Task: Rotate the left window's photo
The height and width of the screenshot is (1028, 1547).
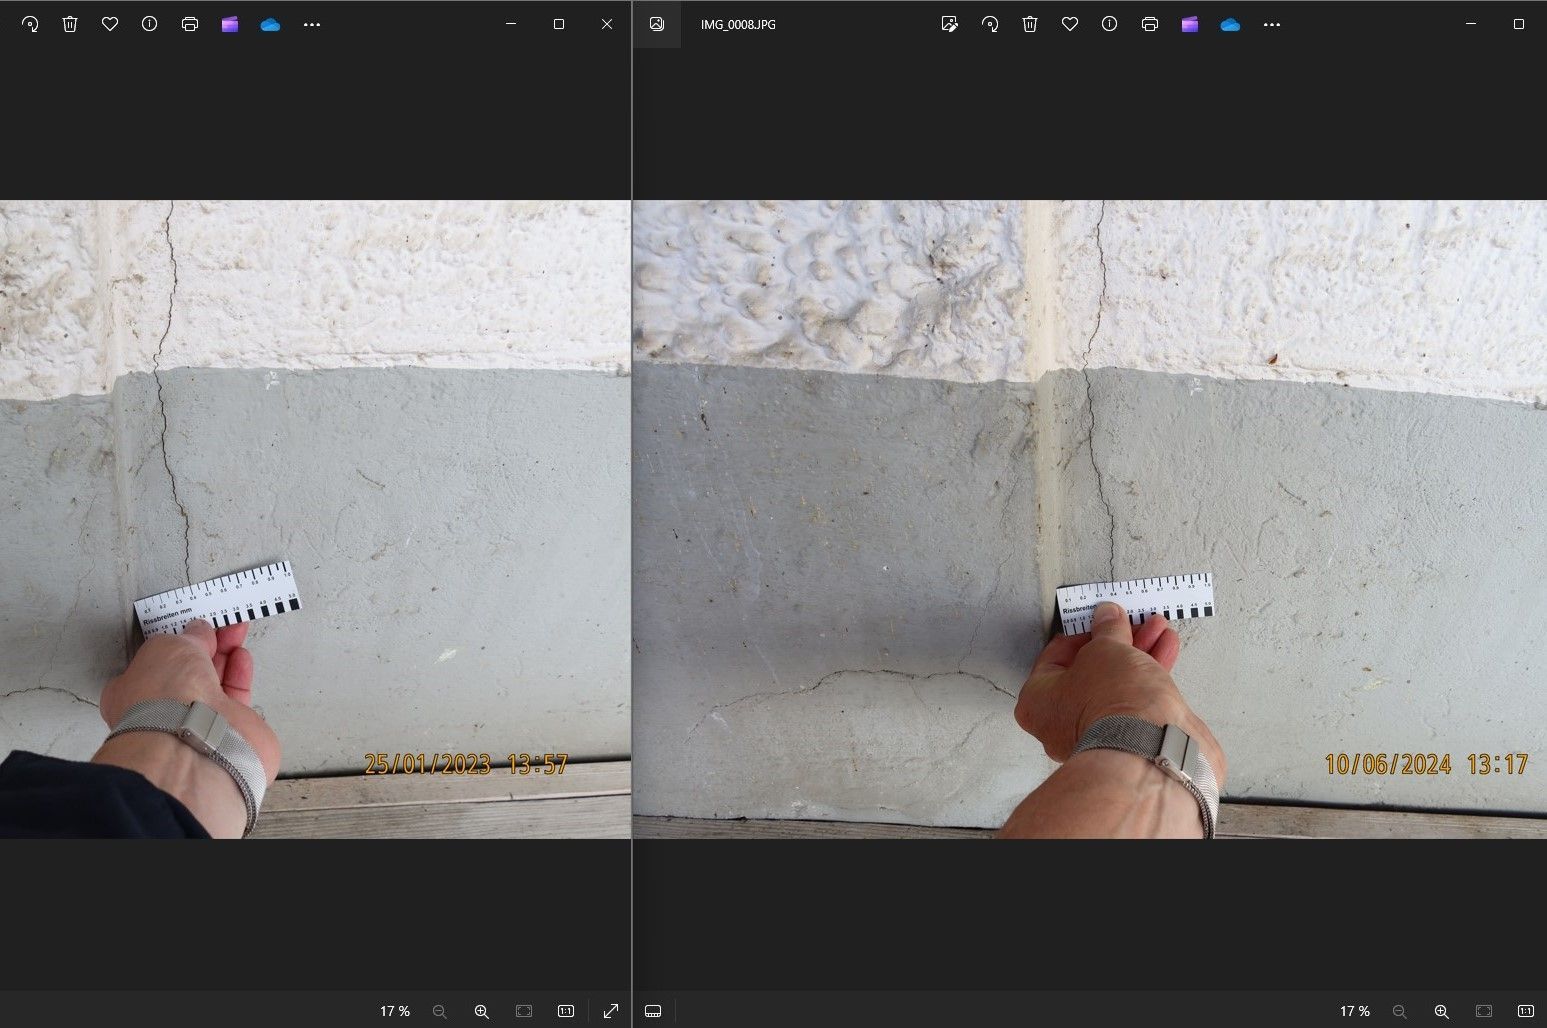Action: (30, 24)
